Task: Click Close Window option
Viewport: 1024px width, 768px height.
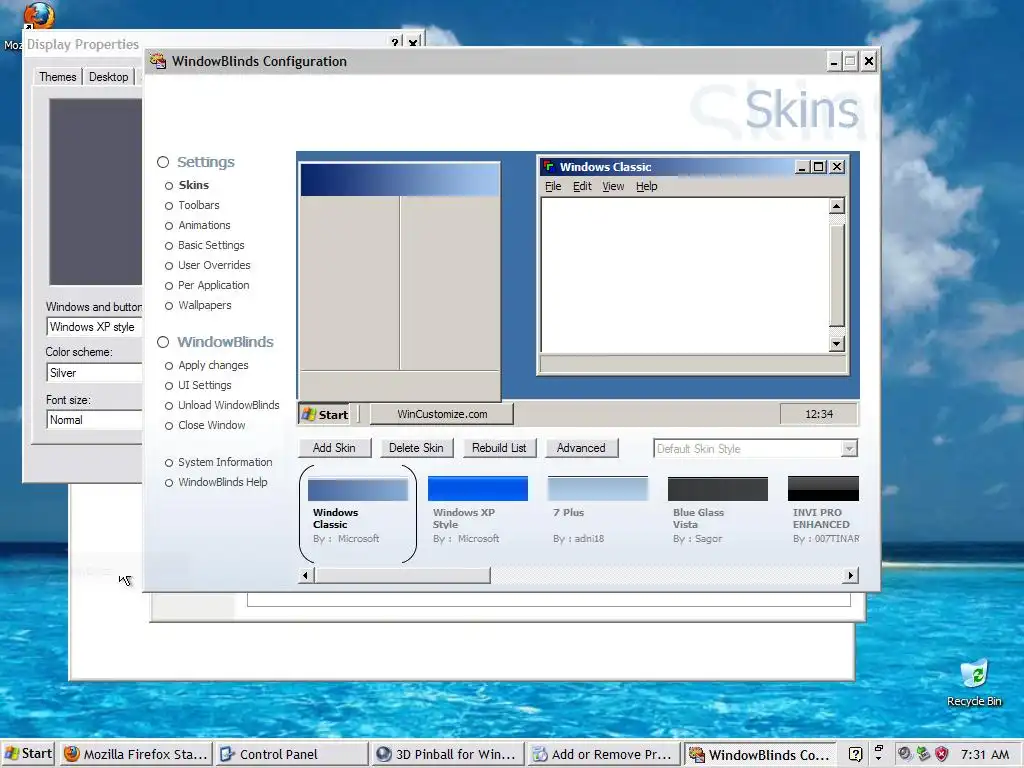Action: pos(212,425)
